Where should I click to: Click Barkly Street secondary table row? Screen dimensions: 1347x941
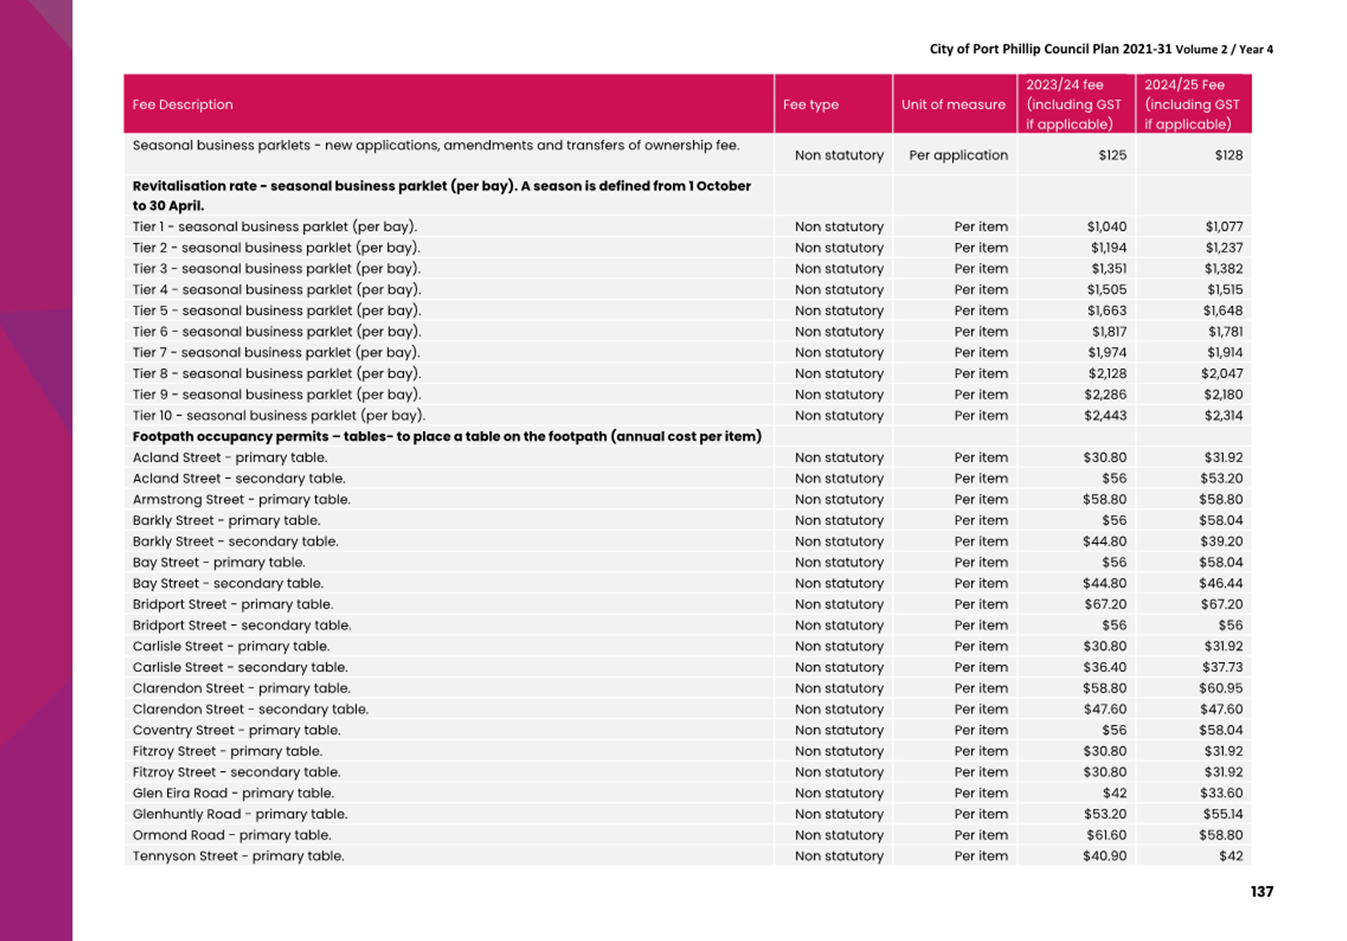pyautogui.click(x=687, y=542)
